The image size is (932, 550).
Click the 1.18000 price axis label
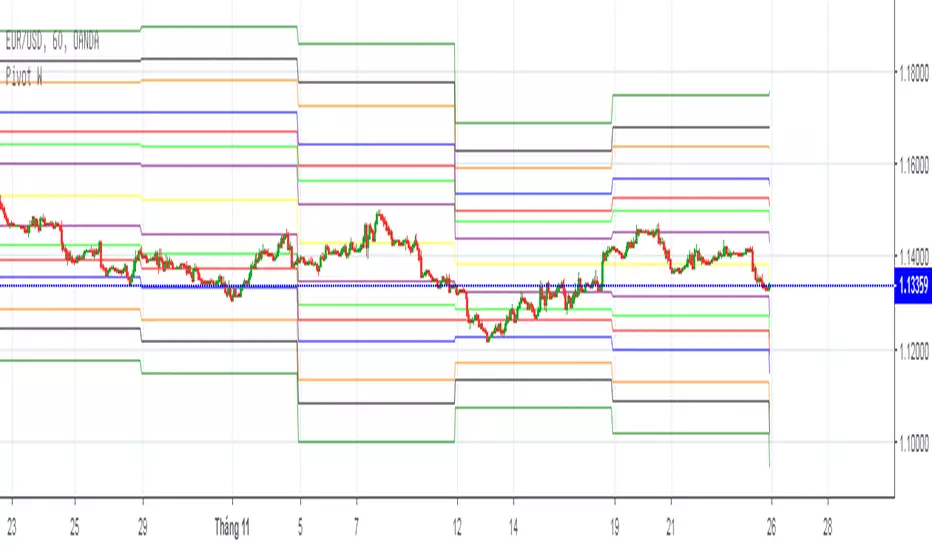tap(914, 74)
